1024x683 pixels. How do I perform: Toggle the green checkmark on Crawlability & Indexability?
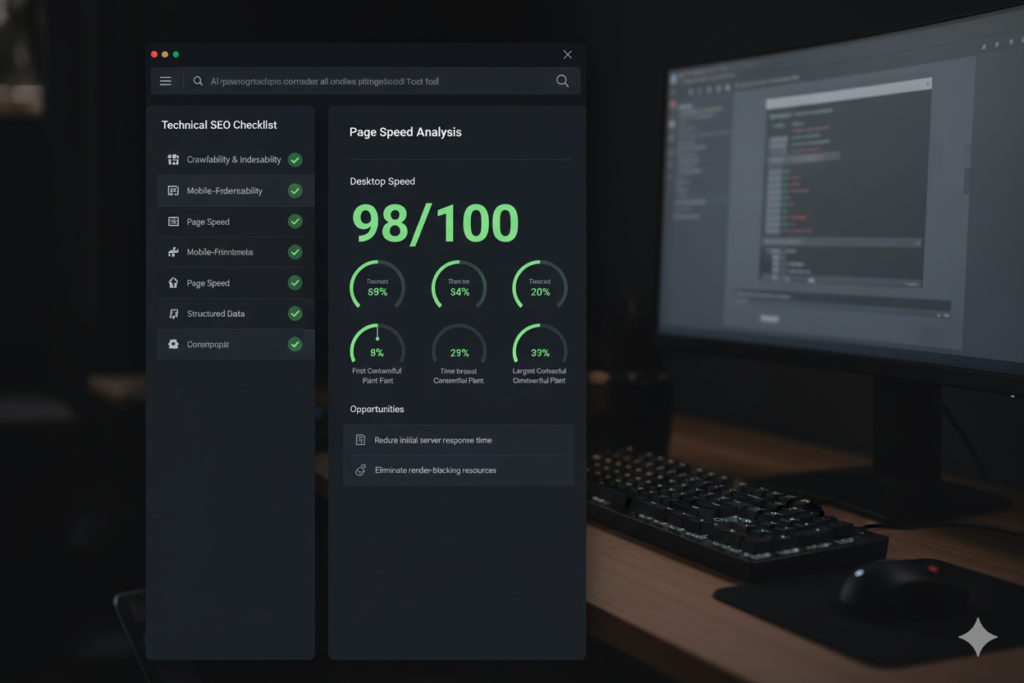coord(295,159)
